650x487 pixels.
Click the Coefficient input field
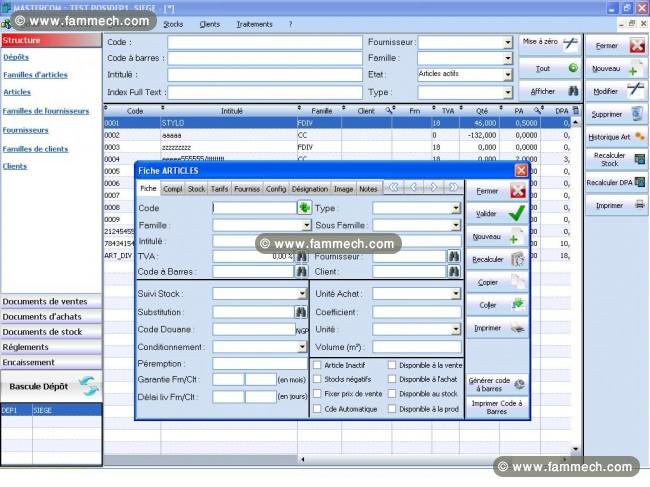point(417,312)
